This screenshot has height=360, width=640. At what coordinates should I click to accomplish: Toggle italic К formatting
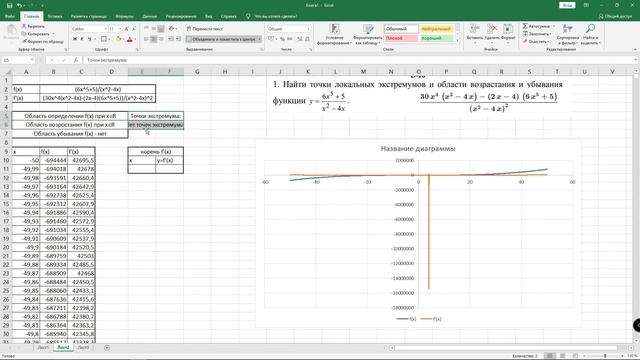[x=82, y=39]
